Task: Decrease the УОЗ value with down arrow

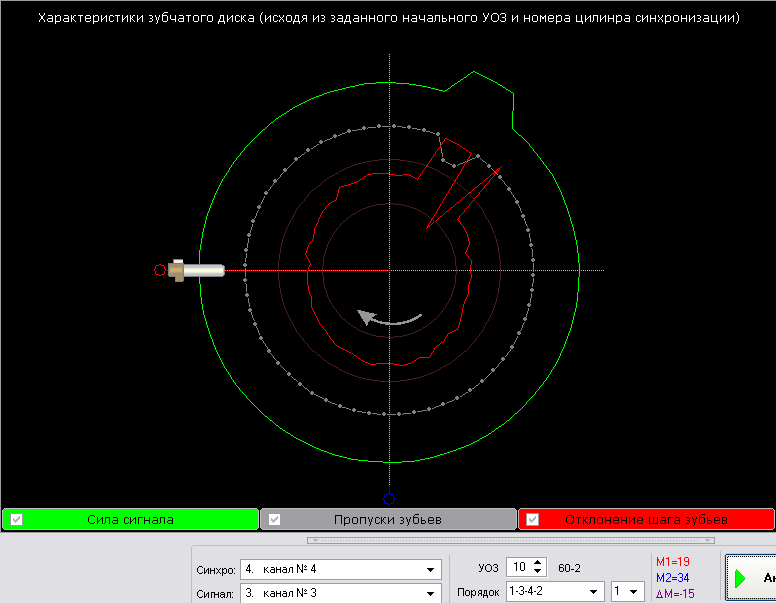Action: click(x=538, y=572)
